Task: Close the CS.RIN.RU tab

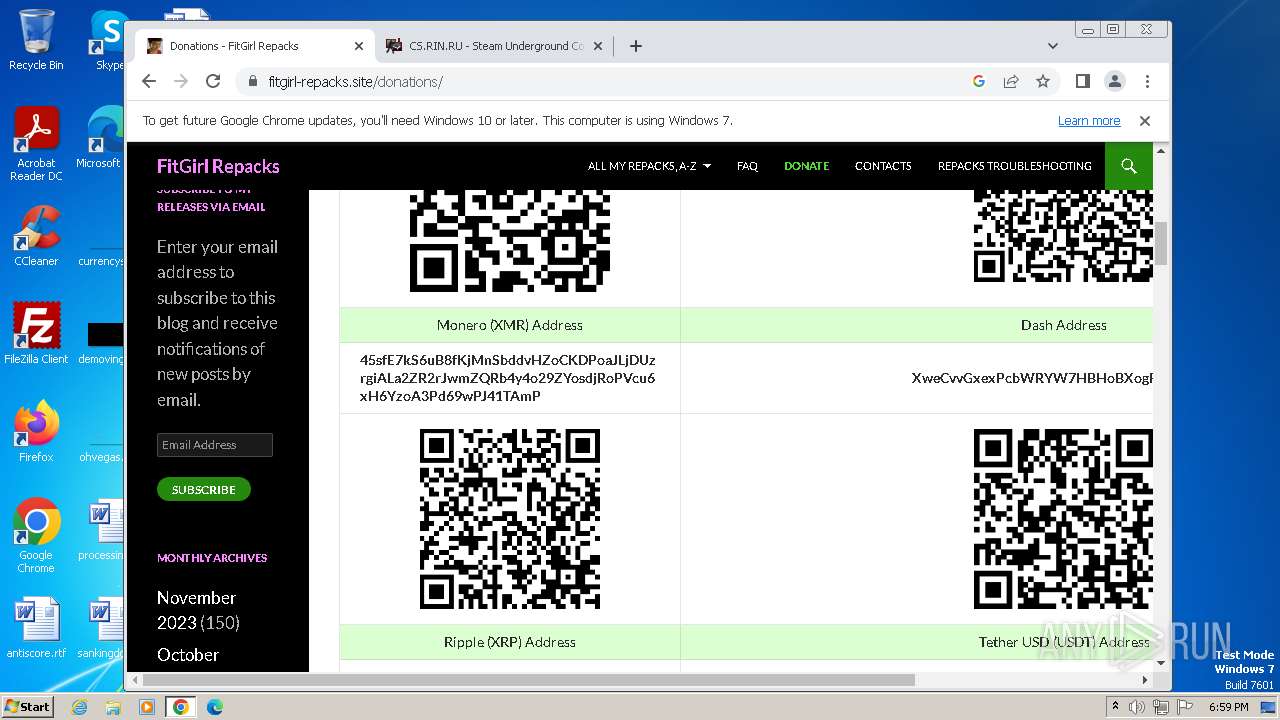Action: point(598,46)
